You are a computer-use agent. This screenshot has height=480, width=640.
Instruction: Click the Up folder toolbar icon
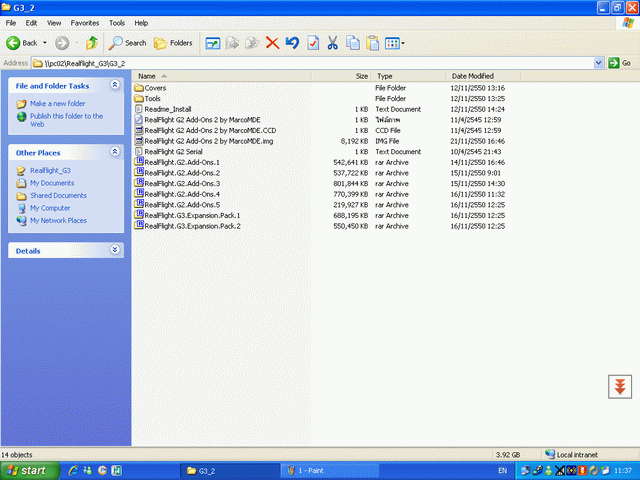click(92, 43)
